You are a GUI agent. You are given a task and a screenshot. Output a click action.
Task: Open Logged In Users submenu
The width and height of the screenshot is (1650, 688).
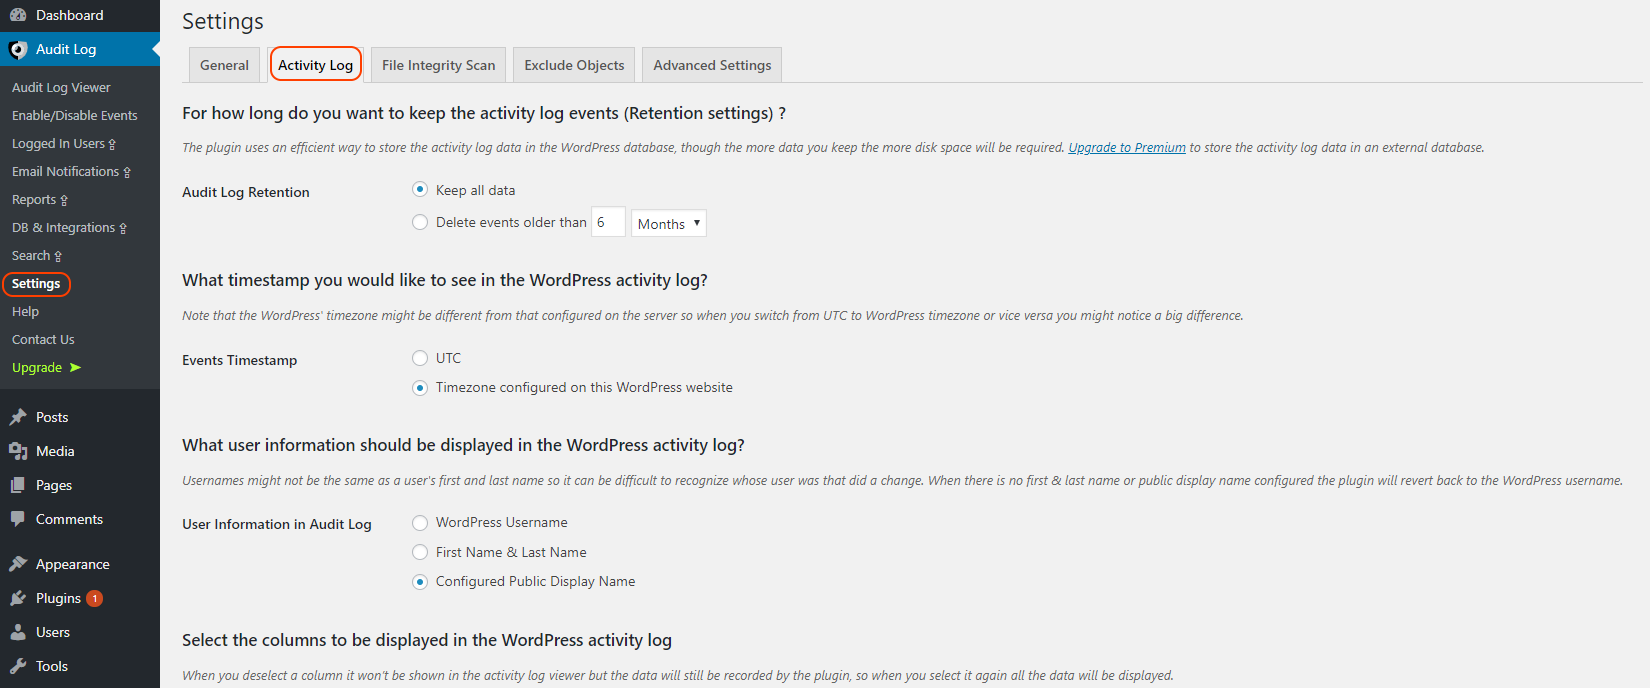tap(58, 144)
